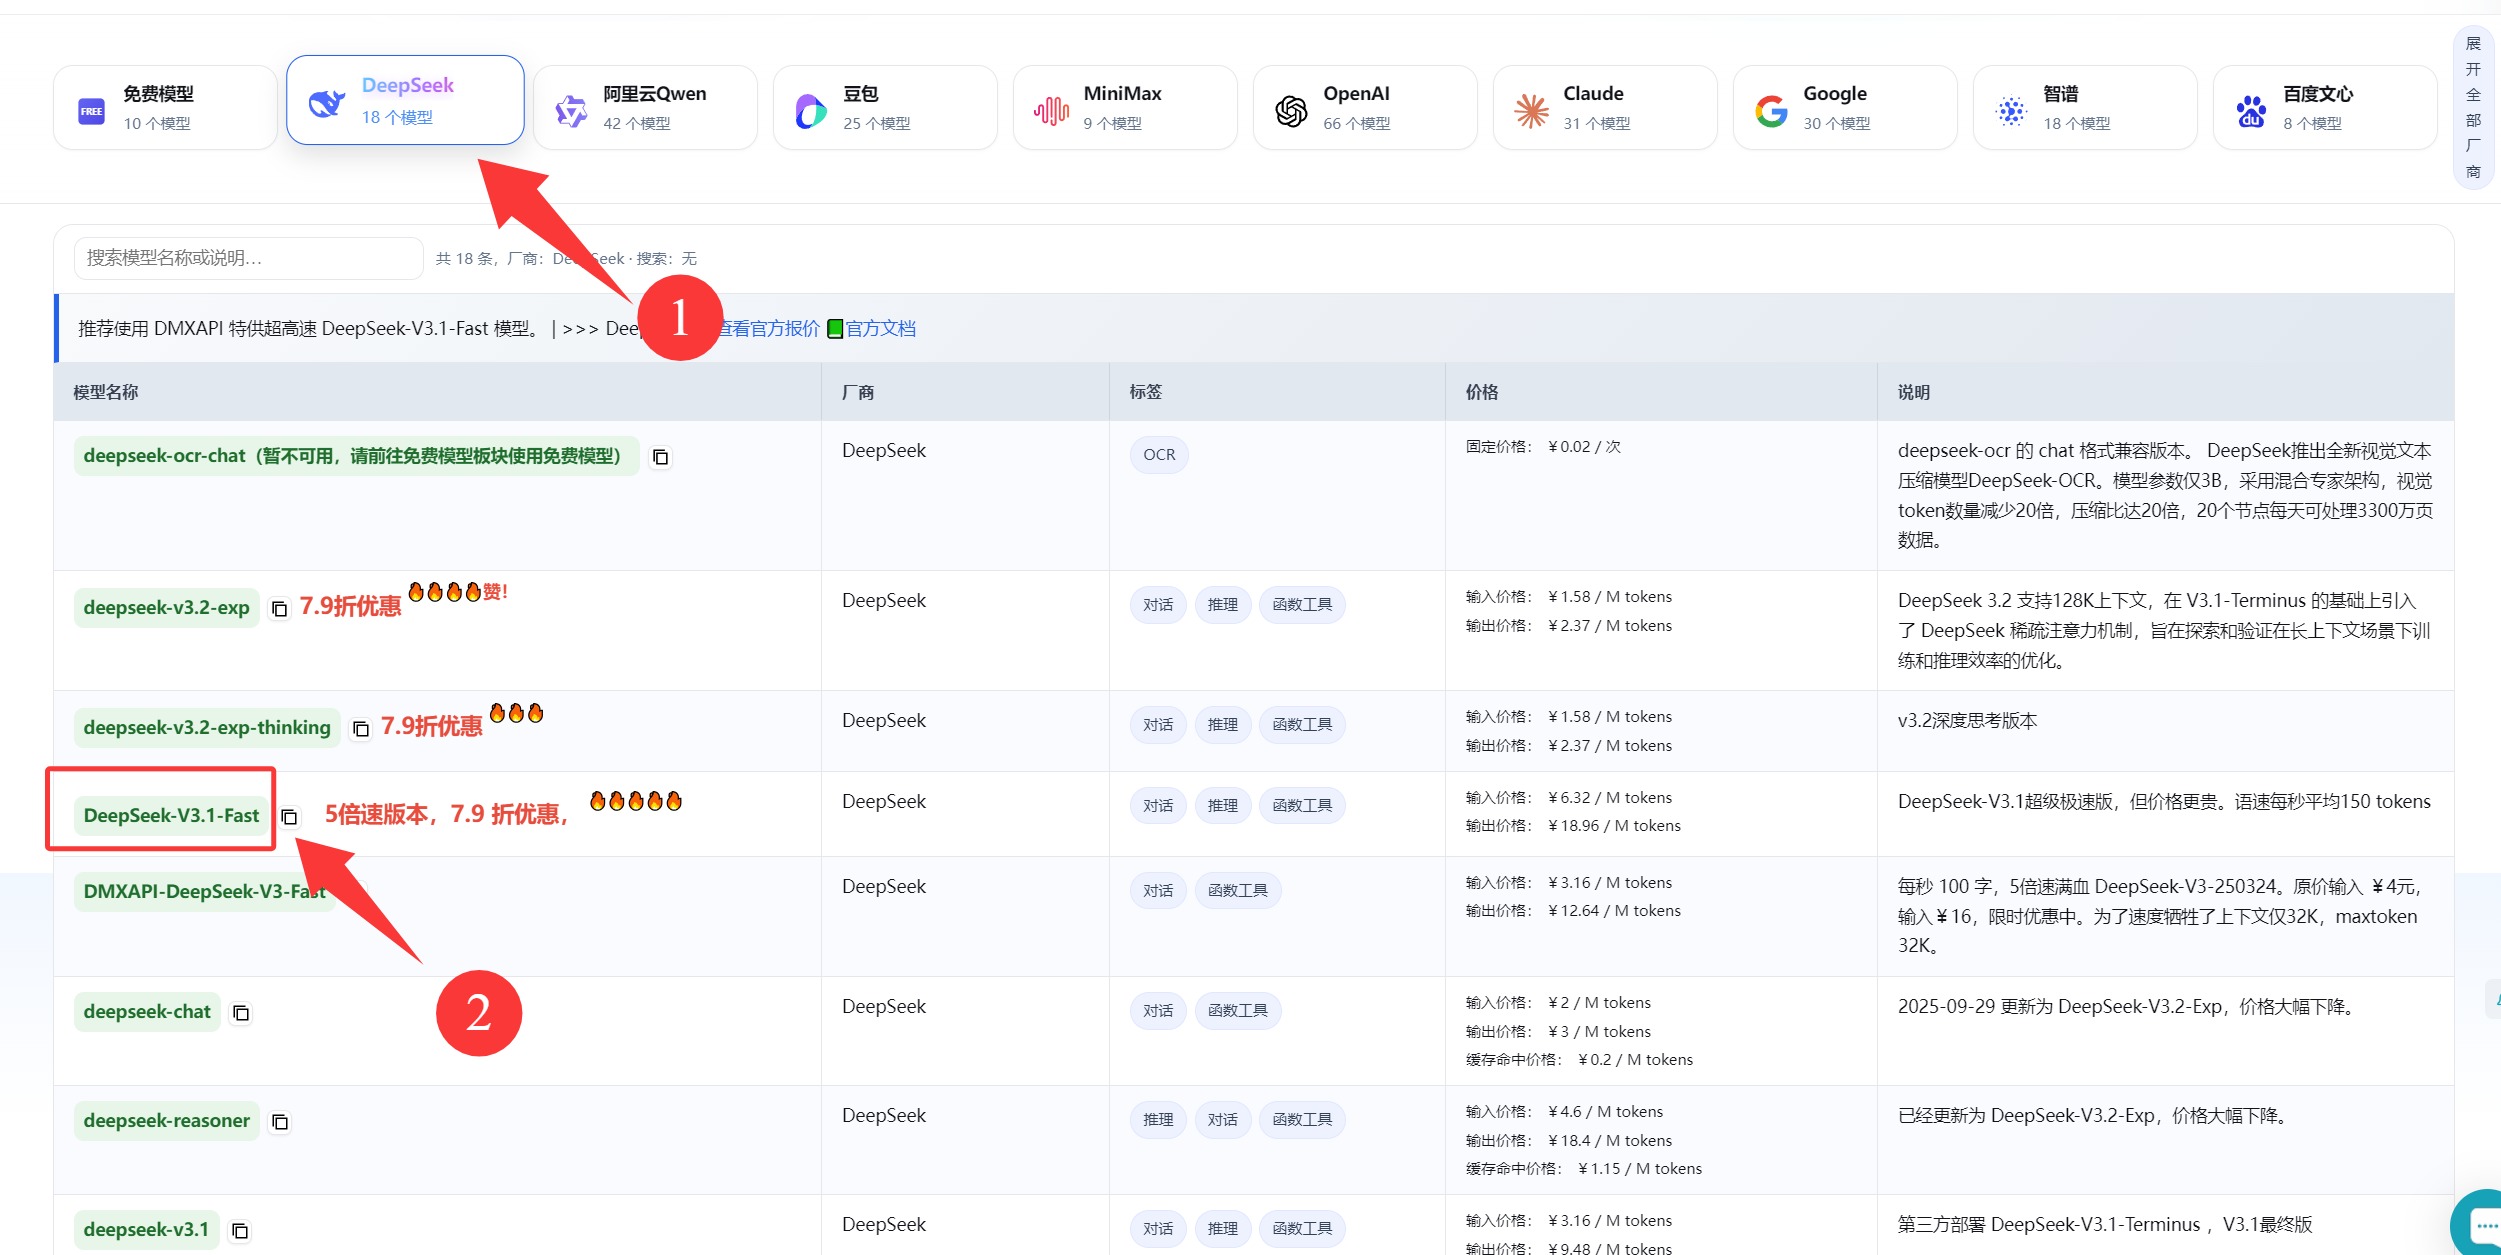Click 对话 tag in DMXAPI-DeepSeek-V3-Fast row
2501x1255 pixels.
1158,891
